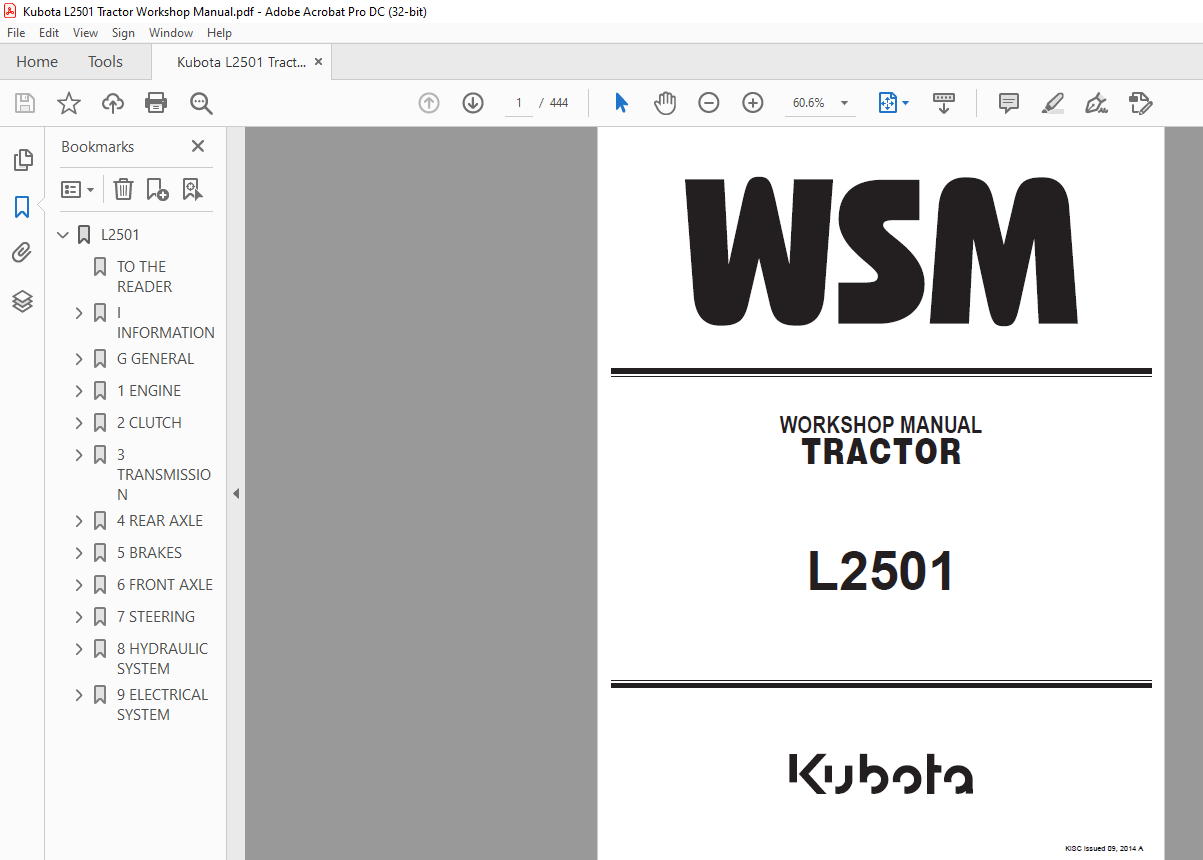Open Find text search tool
The height and width of the screenshot is (860, 1203).
coord(201,103)
